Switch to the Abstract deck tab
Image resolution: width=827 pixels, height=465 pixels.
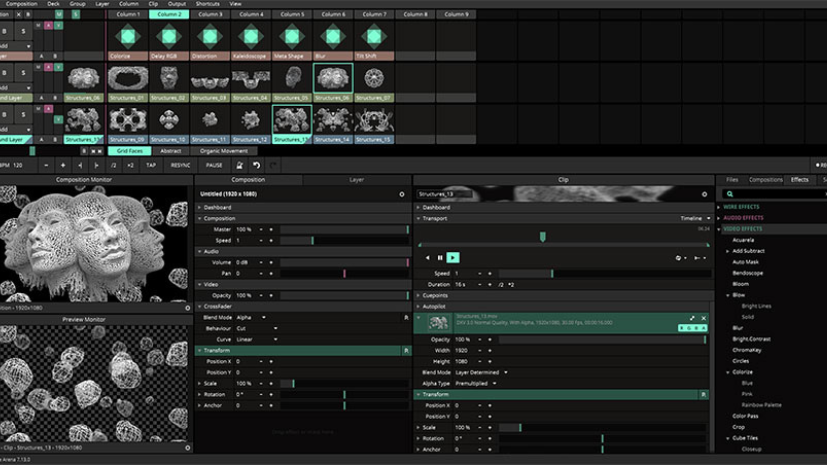171,151
